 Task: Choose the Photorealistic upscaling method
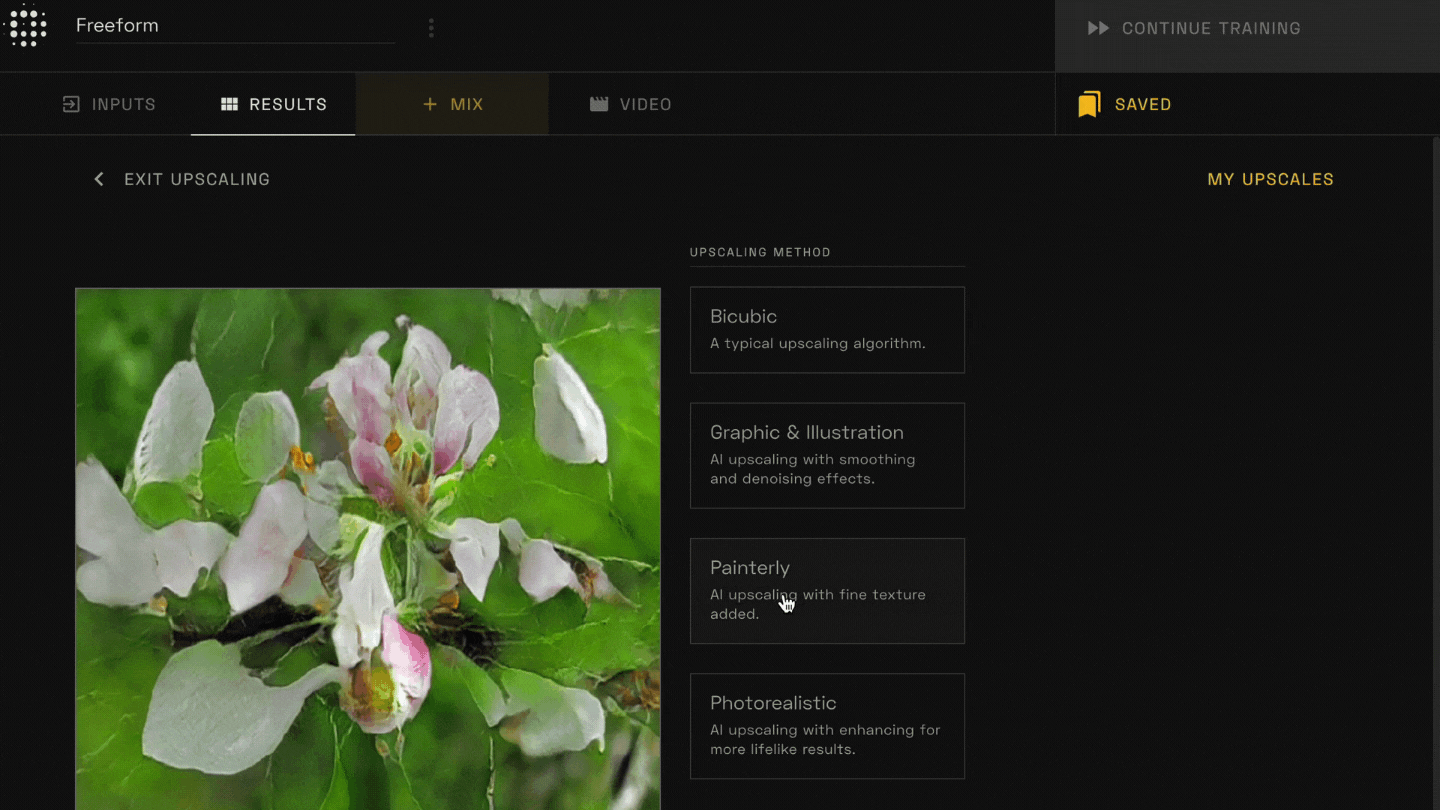click(x=827, y=726)
